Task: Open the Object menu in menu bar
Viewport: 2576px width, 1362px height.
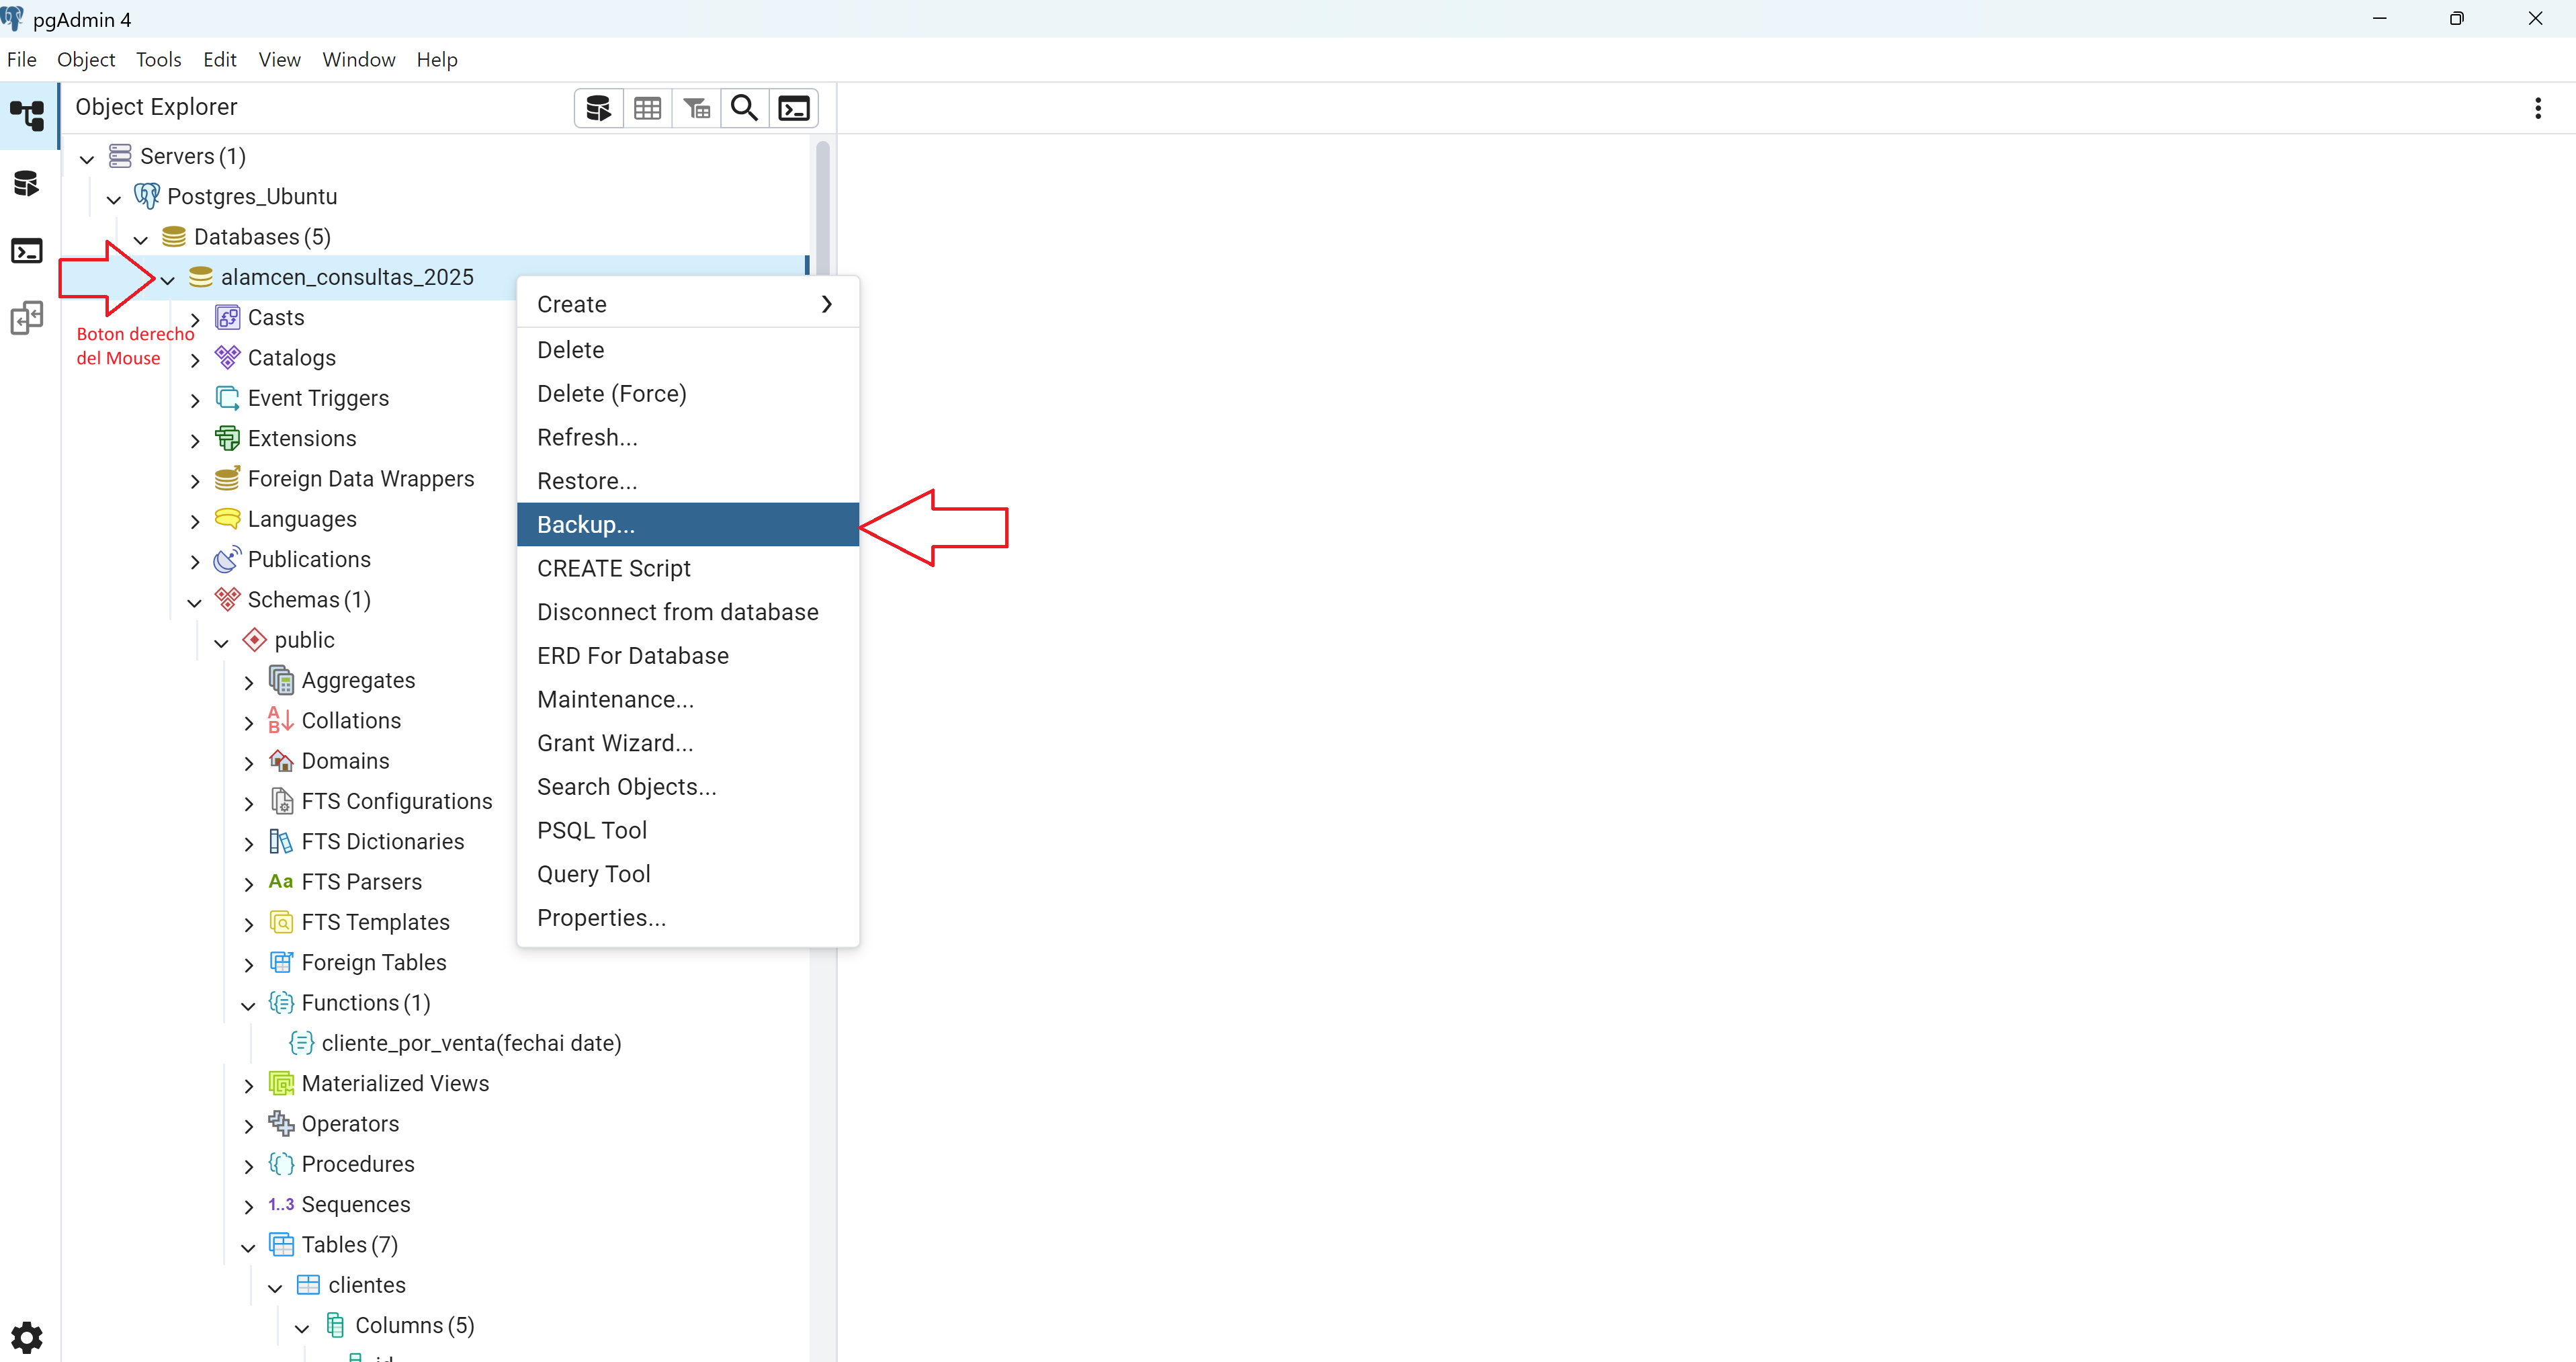Action: click(86, 60)
